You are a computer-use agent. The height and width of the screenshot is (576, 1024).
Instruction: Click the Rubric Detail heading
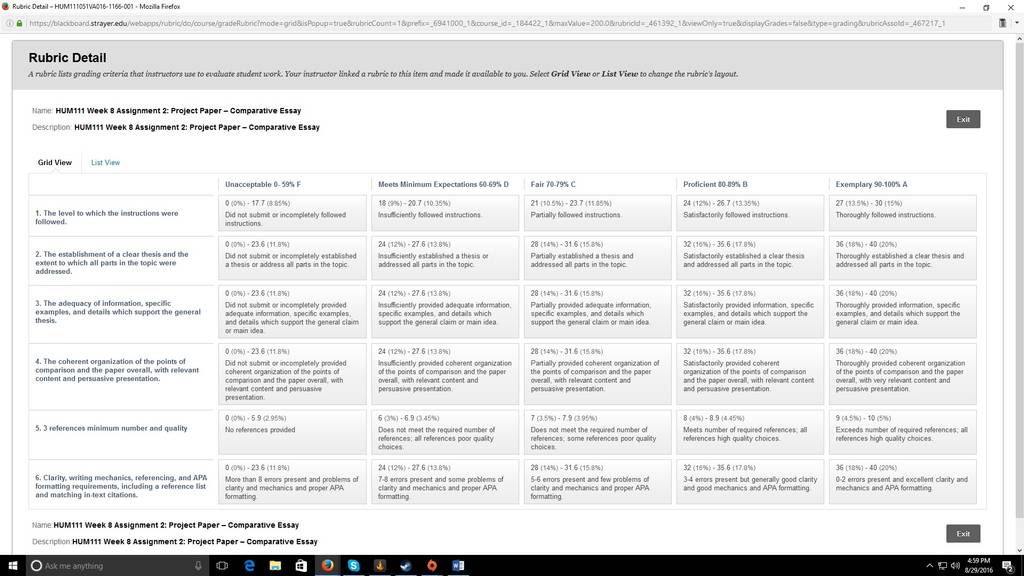click(x=67, y=58)
